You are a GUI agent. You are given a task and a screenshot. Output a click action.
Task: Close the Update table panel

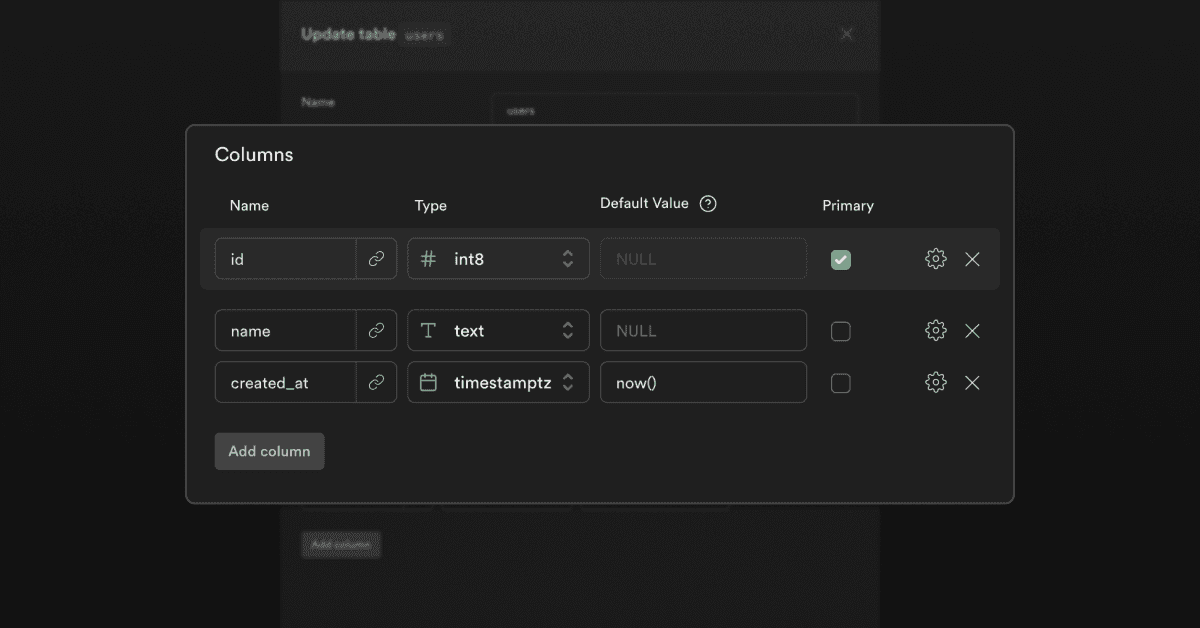tap(847, 34)
